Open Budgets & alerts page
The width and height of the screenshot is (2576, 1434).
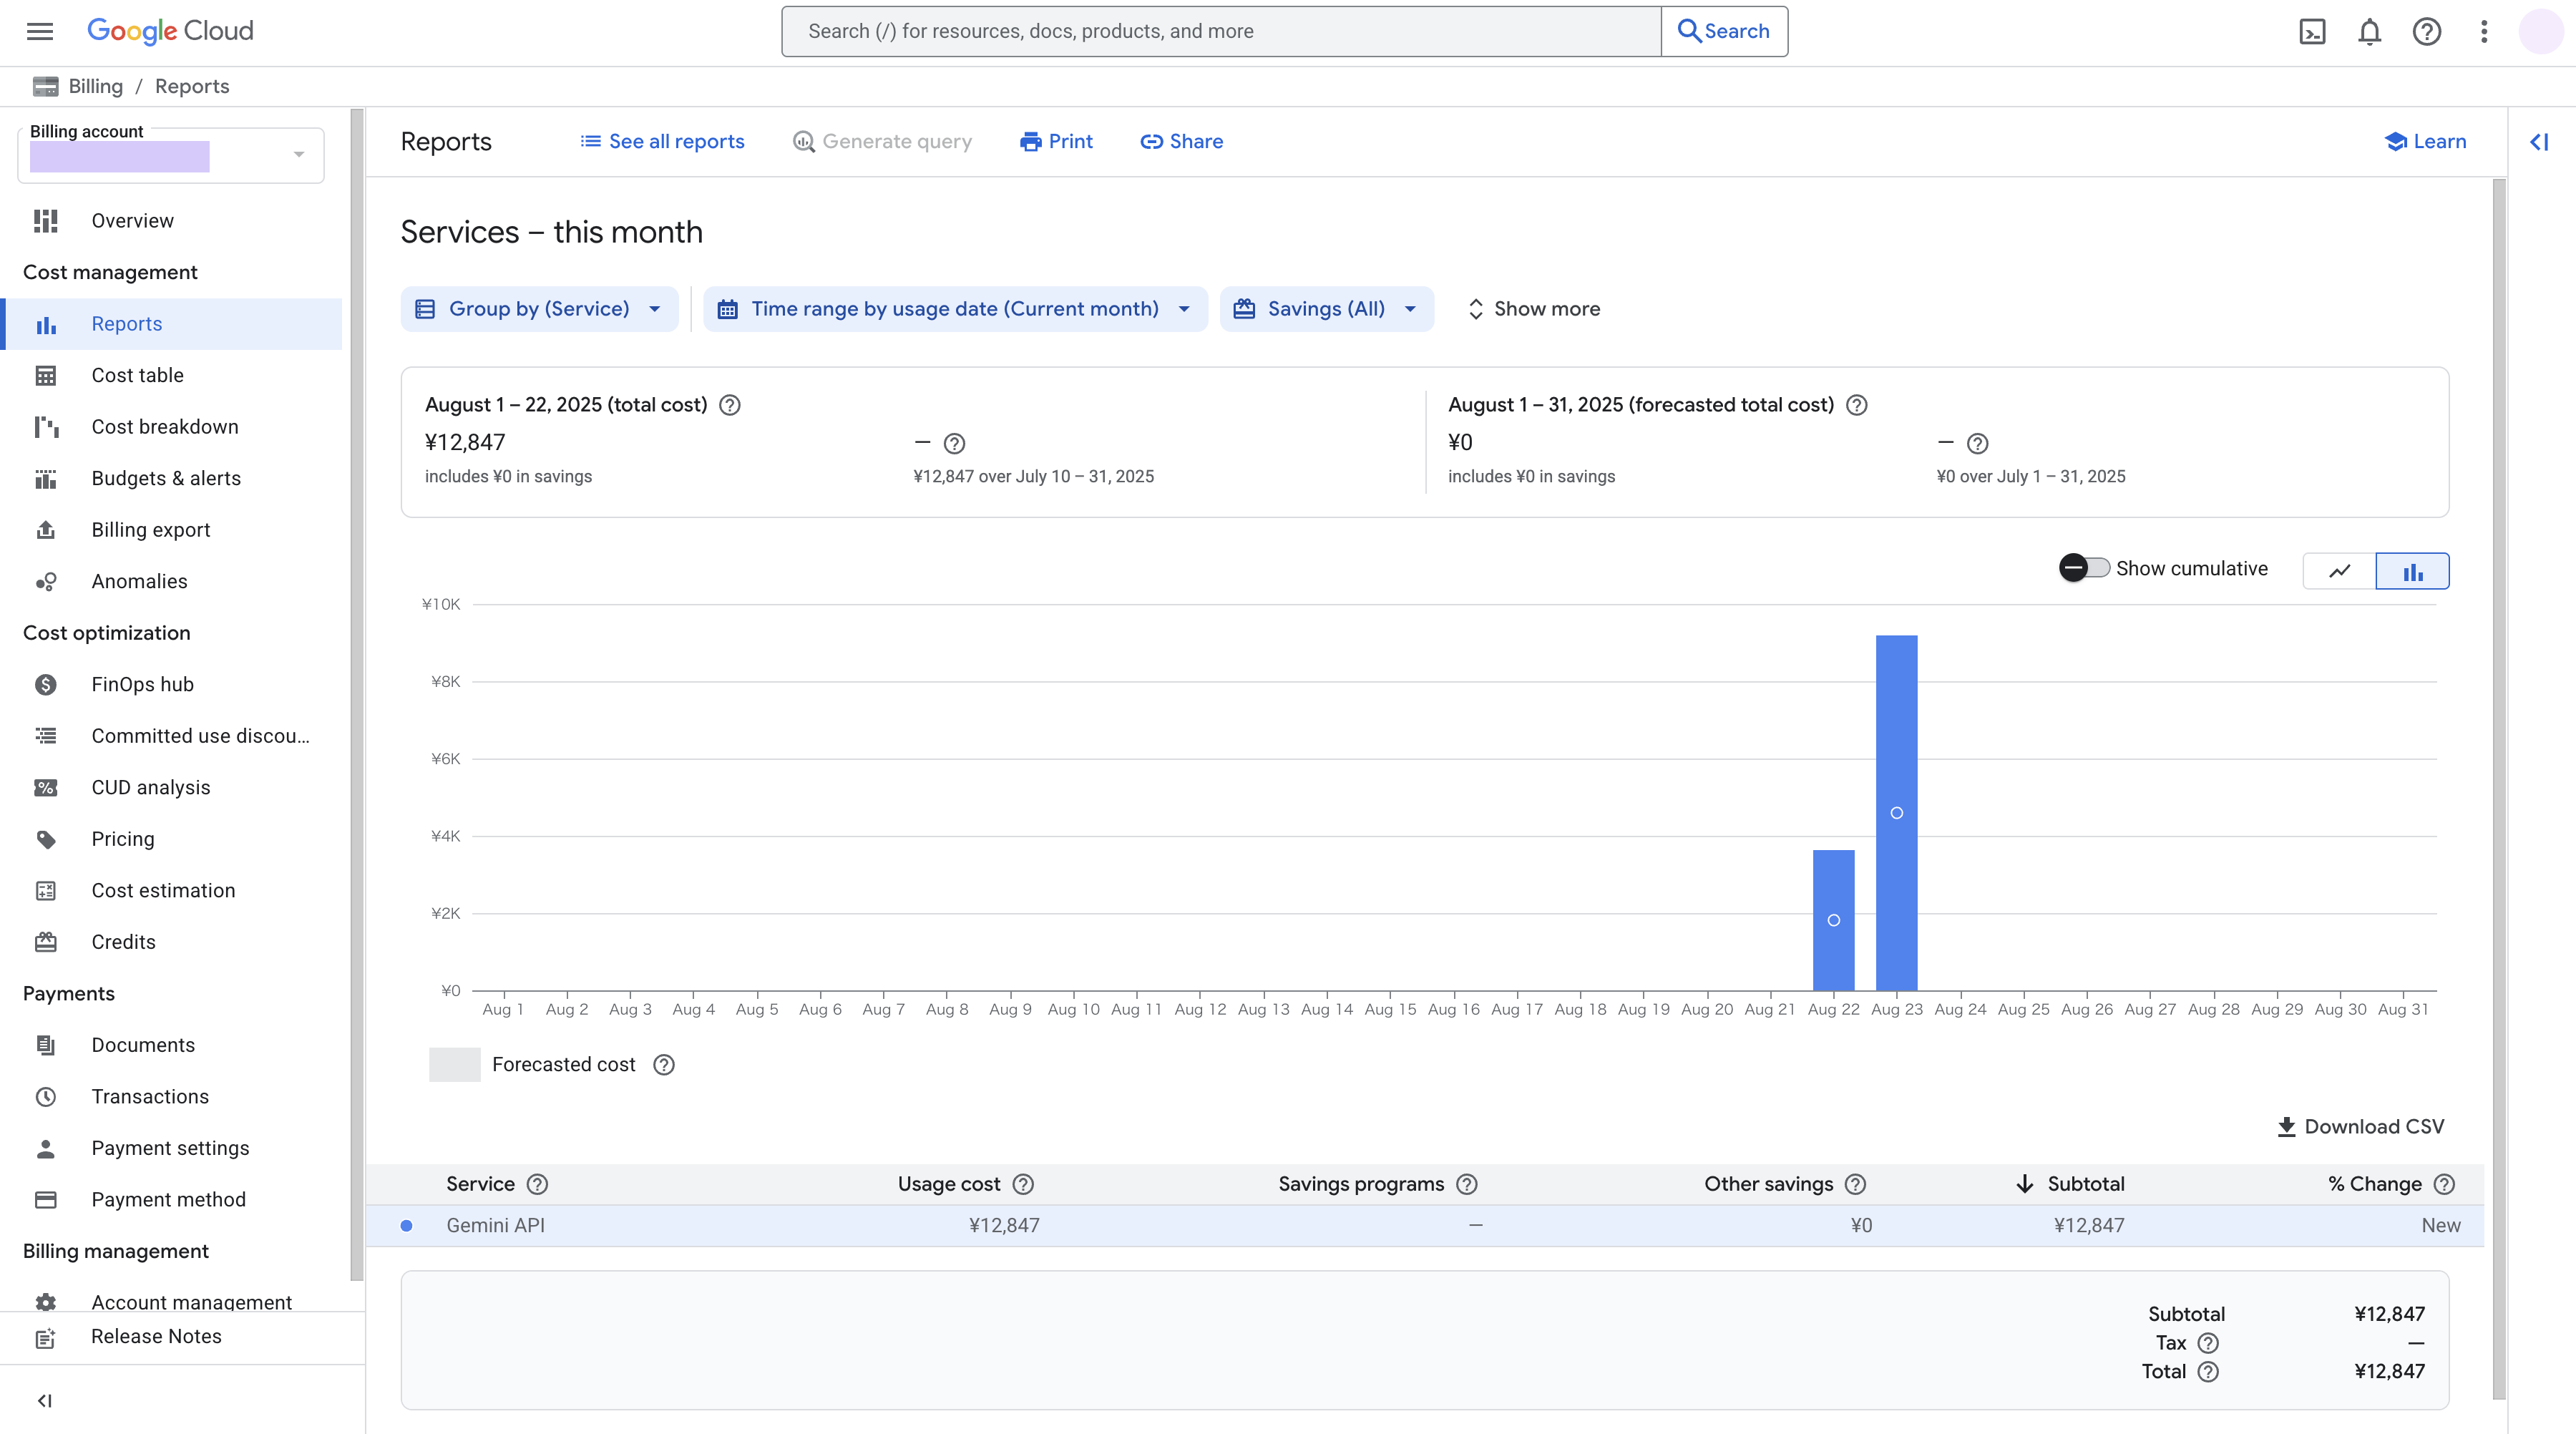point(171,478)
